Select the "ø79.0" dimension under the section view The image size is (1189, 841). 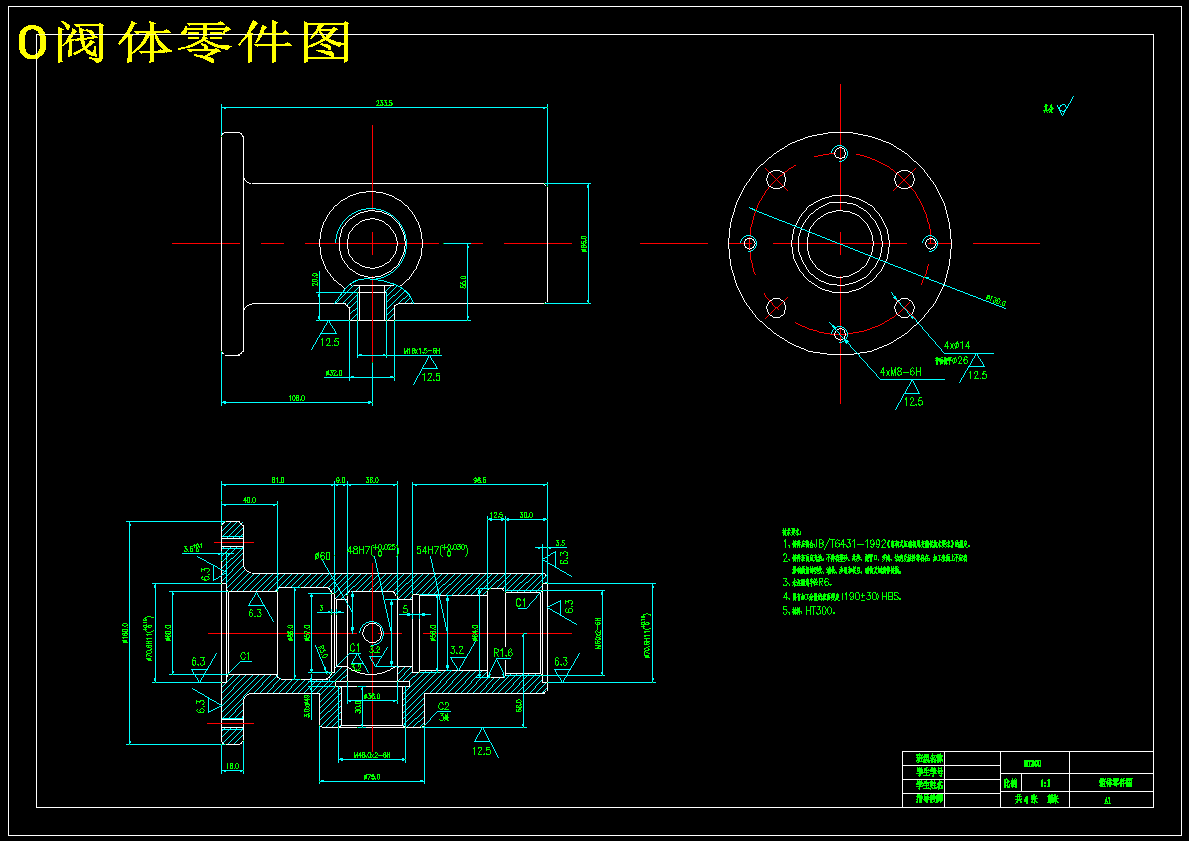click(x=372, y=777)
